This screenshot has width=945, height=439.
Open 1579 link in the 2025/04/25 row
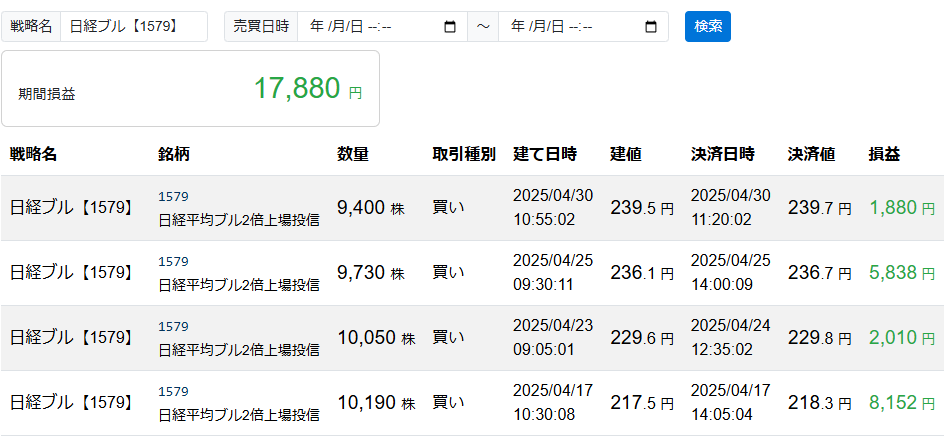pos(174,262)
